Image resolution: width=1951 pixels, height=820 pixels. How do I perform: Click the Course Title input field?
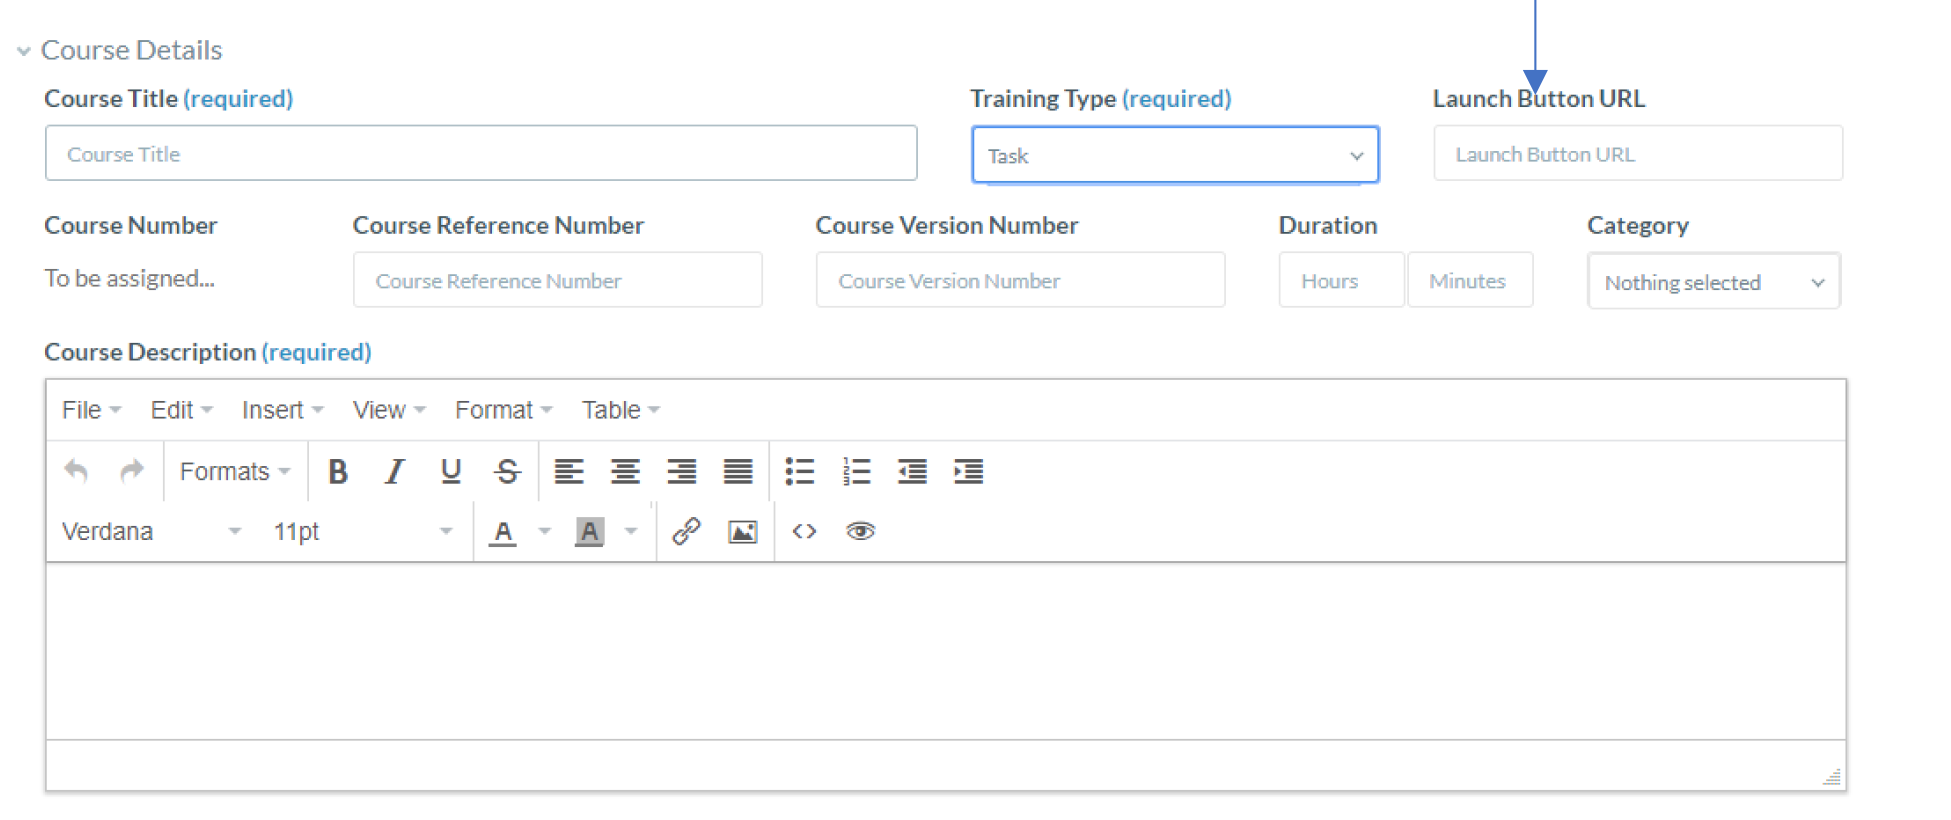(x=480, y=154)
